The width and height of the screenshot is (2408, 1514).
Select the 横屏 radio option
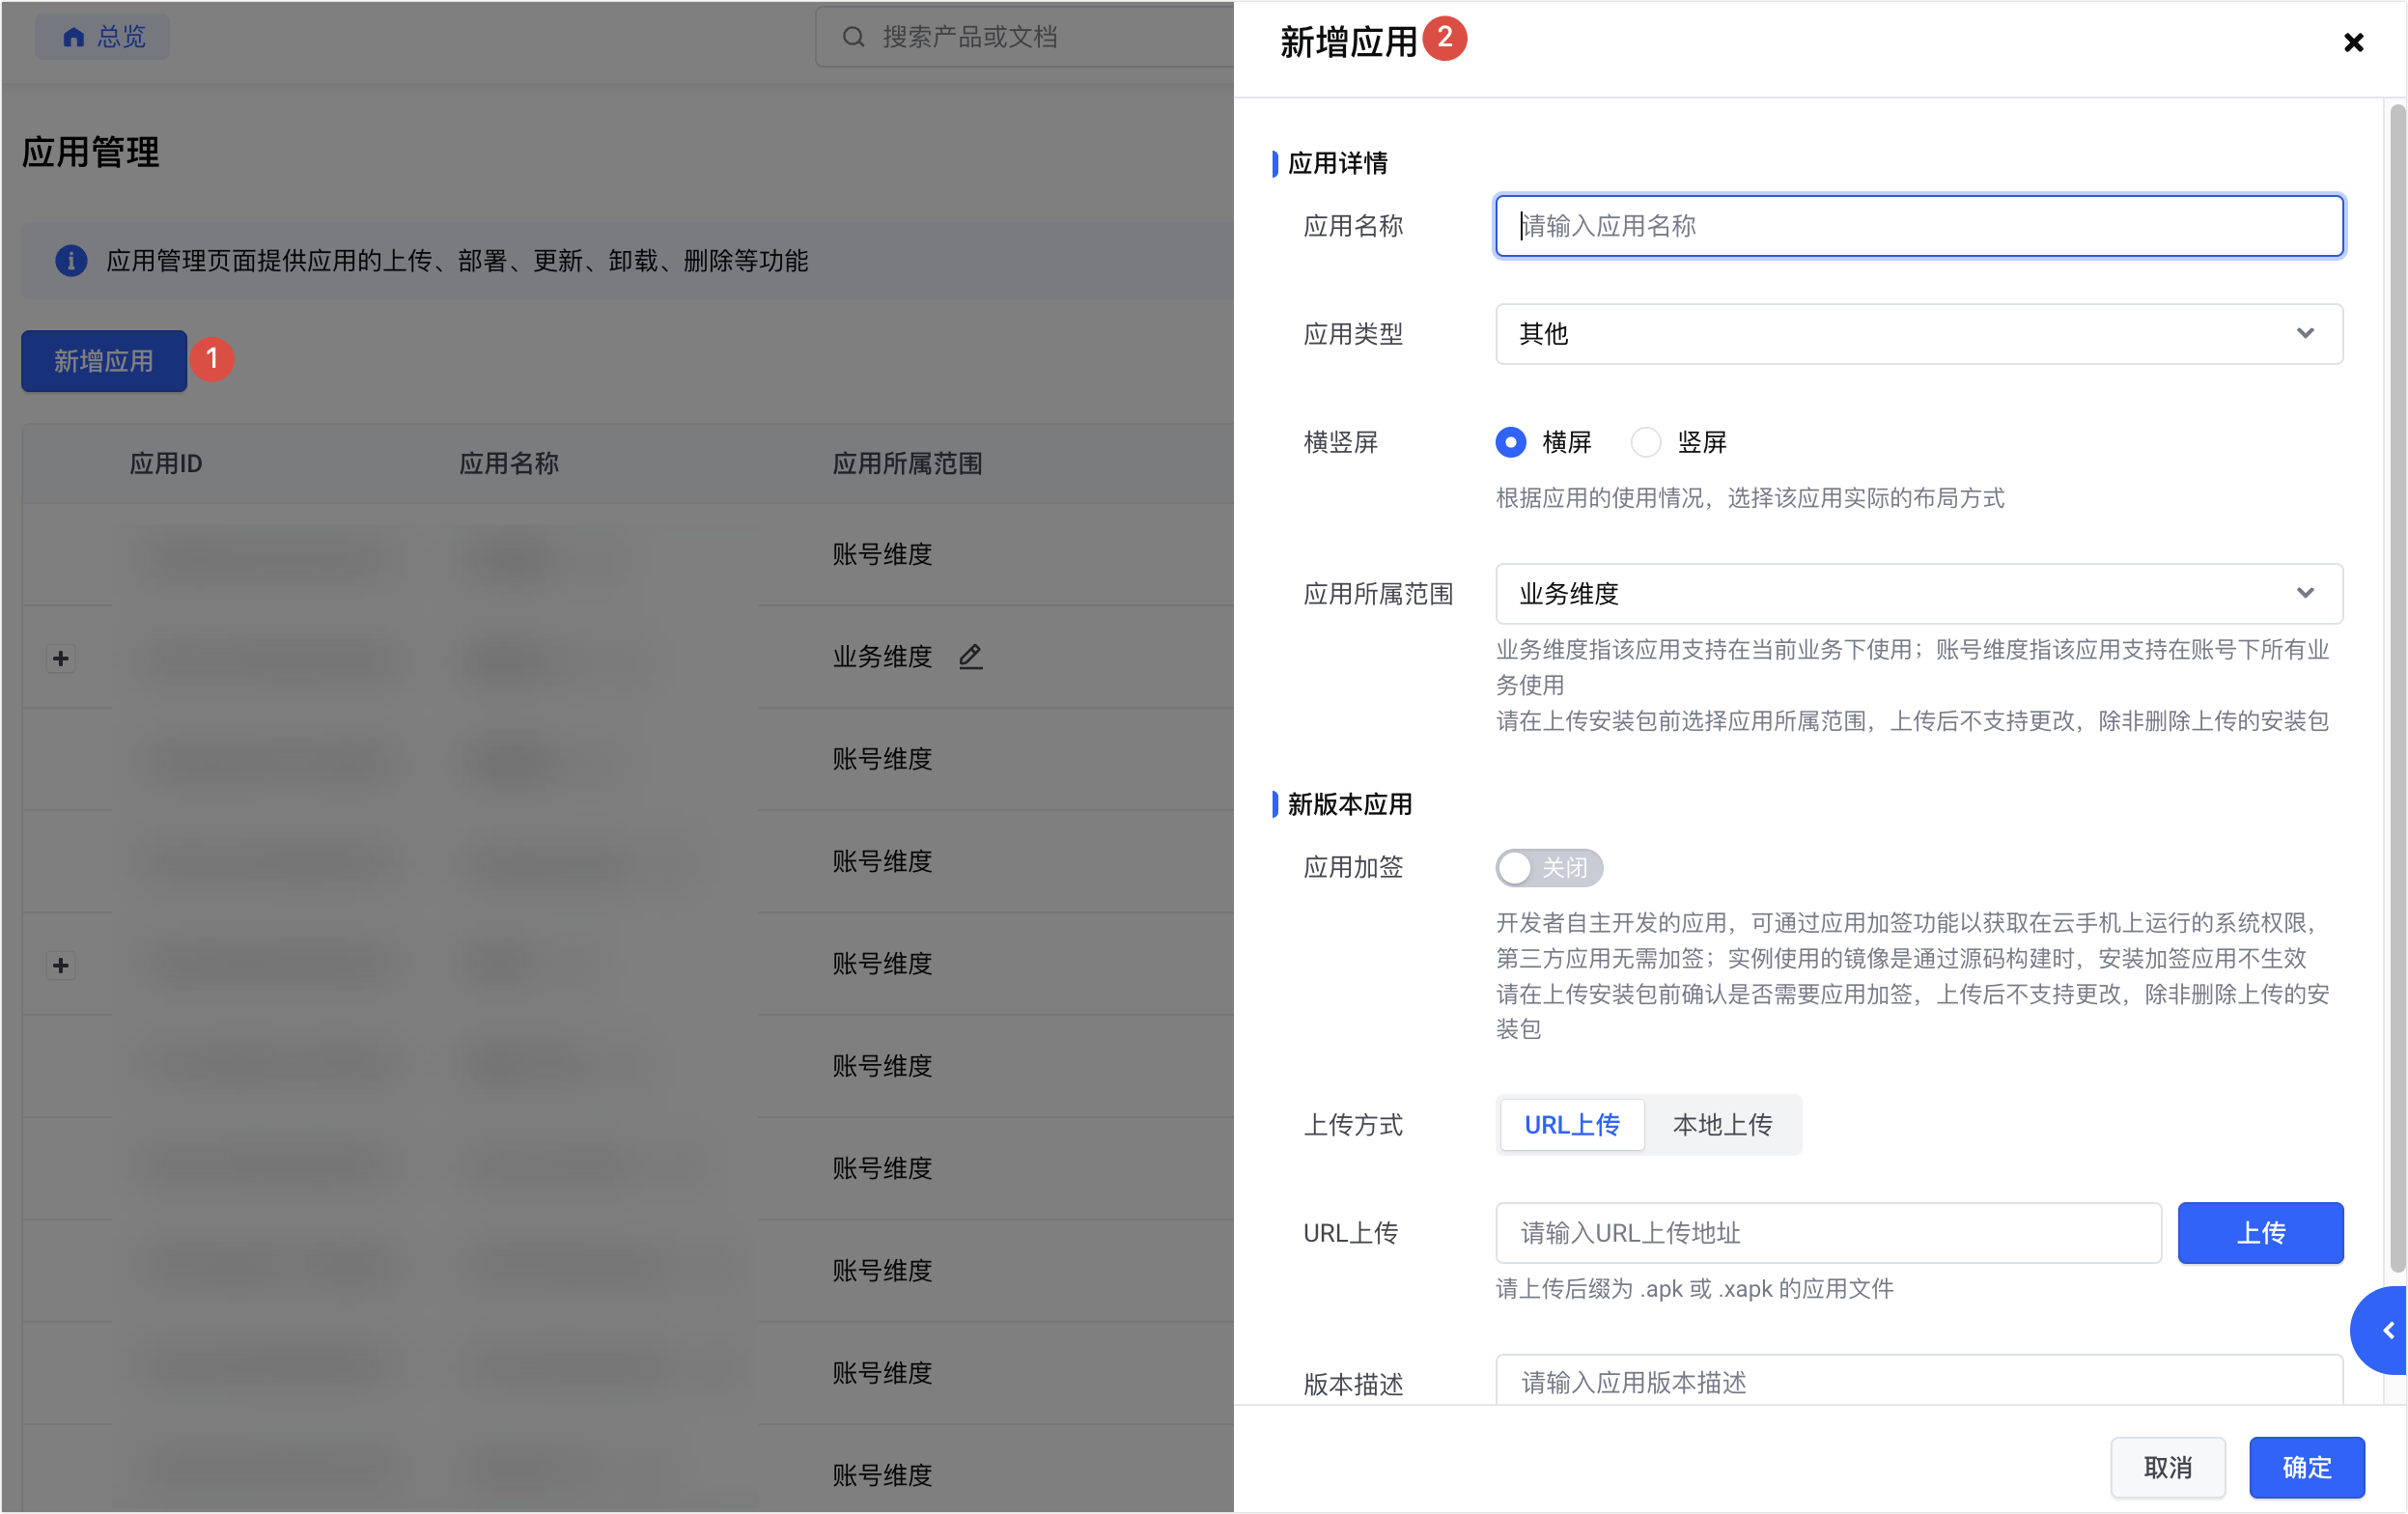[x=1510, y=442]
